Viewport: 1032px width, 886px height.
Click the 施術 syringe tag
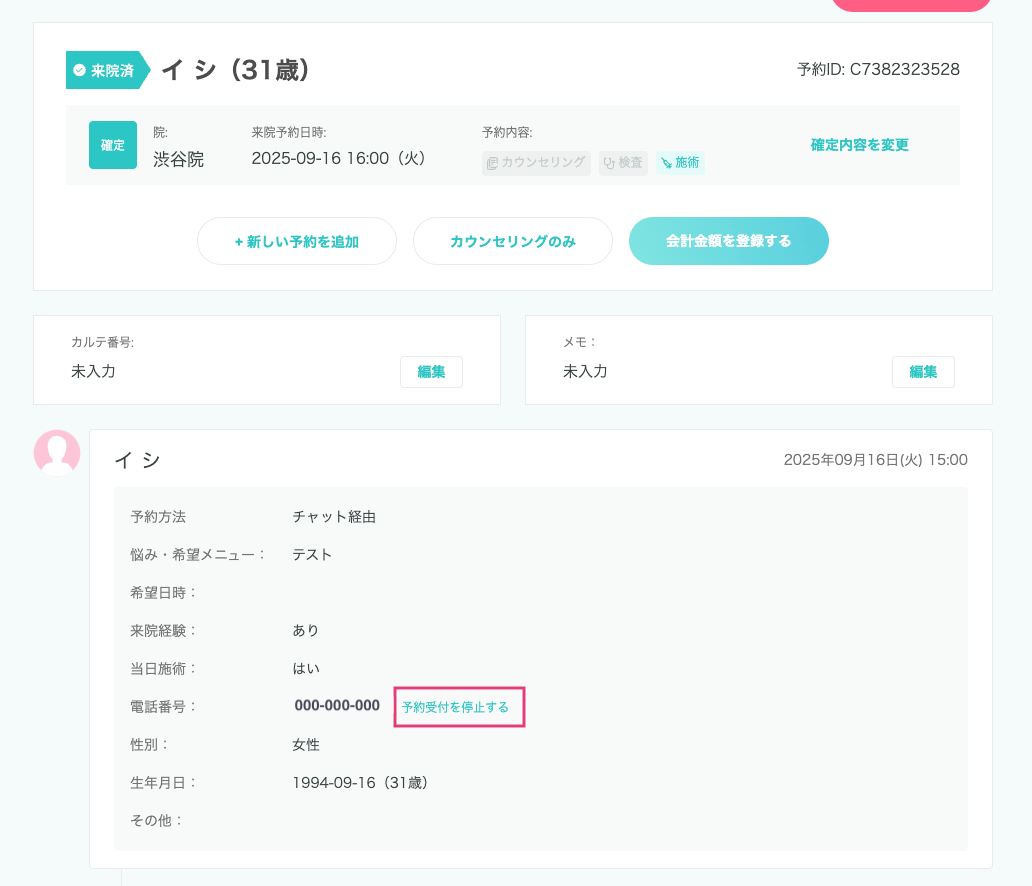point(680,163)
